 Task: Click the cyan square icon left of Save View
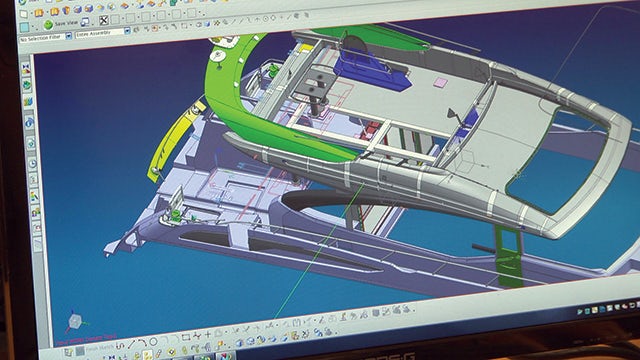coord(25,27)
